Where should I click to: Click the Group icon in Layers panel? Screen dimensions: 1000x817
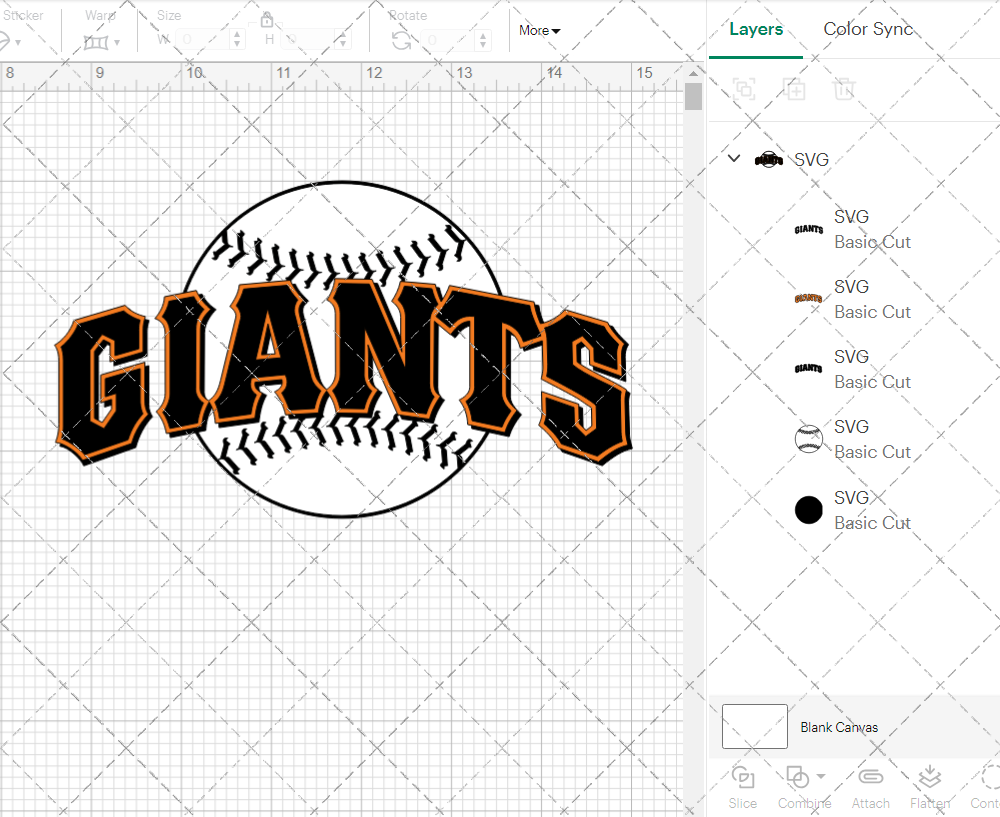coord(743,89)
